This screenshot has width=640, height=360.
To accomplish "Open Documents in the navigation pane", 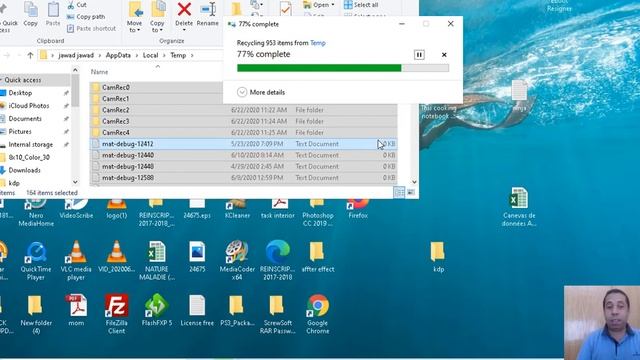I will pyautogui.click(x=25, y=119).
